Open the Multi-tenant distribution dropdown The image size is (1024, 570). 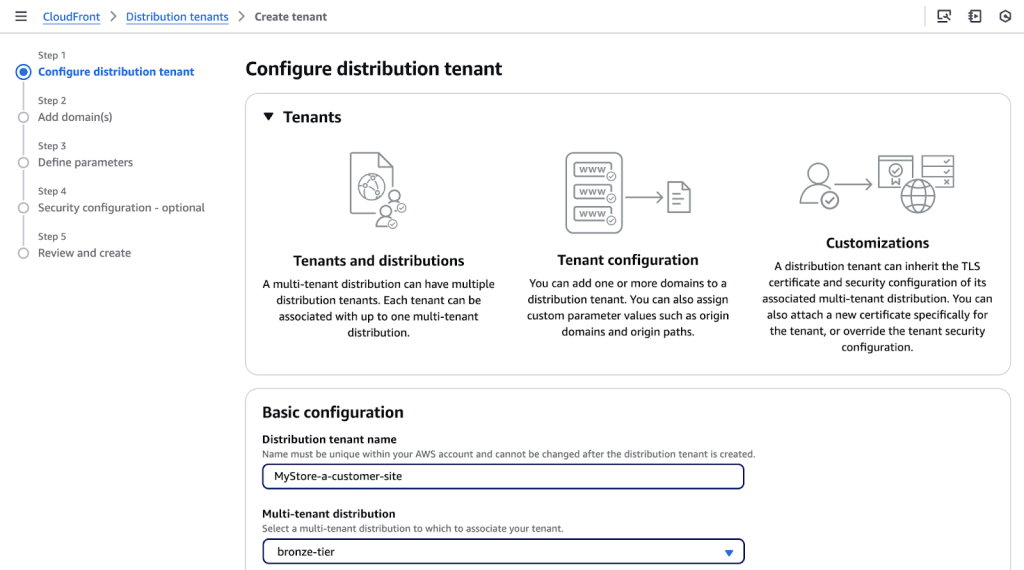[x=503, y=552]
